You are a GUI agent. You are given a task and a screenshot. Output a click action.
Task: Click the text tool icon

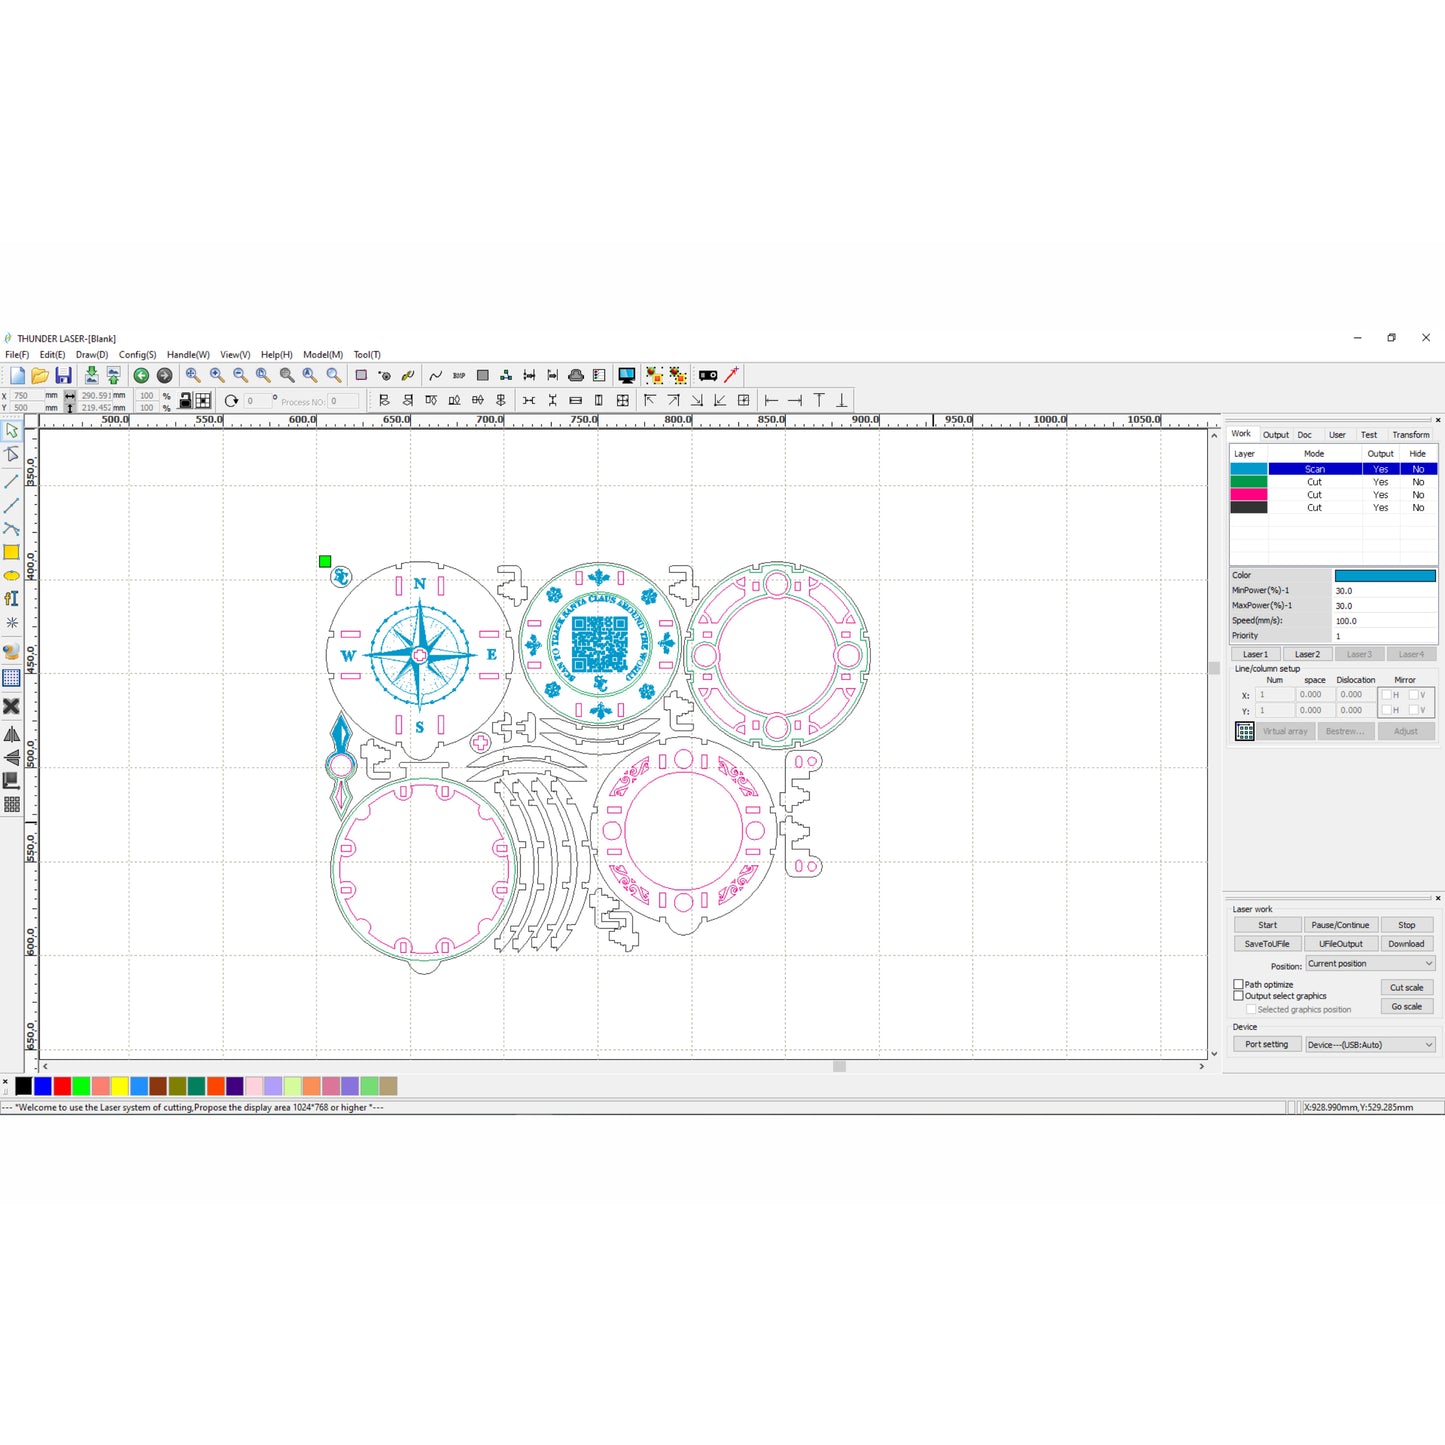point(11,599)
